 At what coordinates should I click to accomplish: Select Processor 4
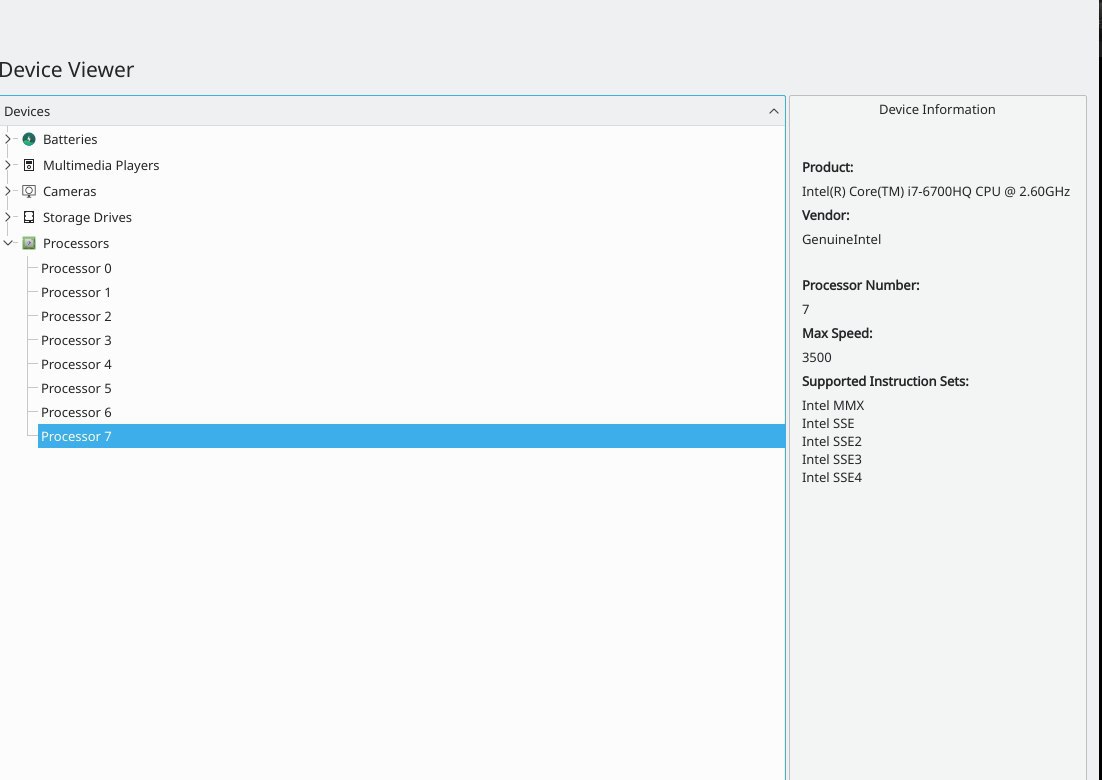coord(76,364)
